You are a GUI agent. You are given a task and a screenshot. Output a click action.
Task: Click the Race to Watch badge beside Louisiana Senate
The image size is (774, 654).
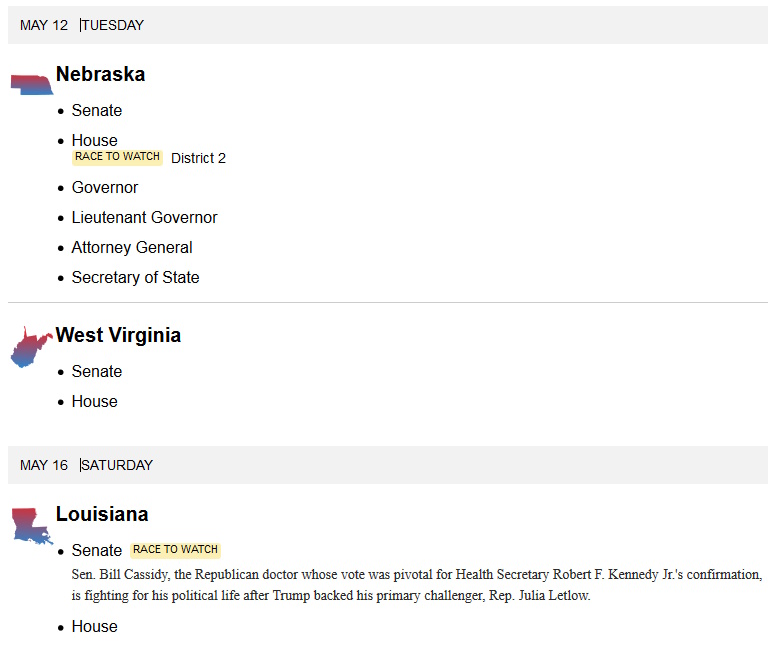(175, 550)
